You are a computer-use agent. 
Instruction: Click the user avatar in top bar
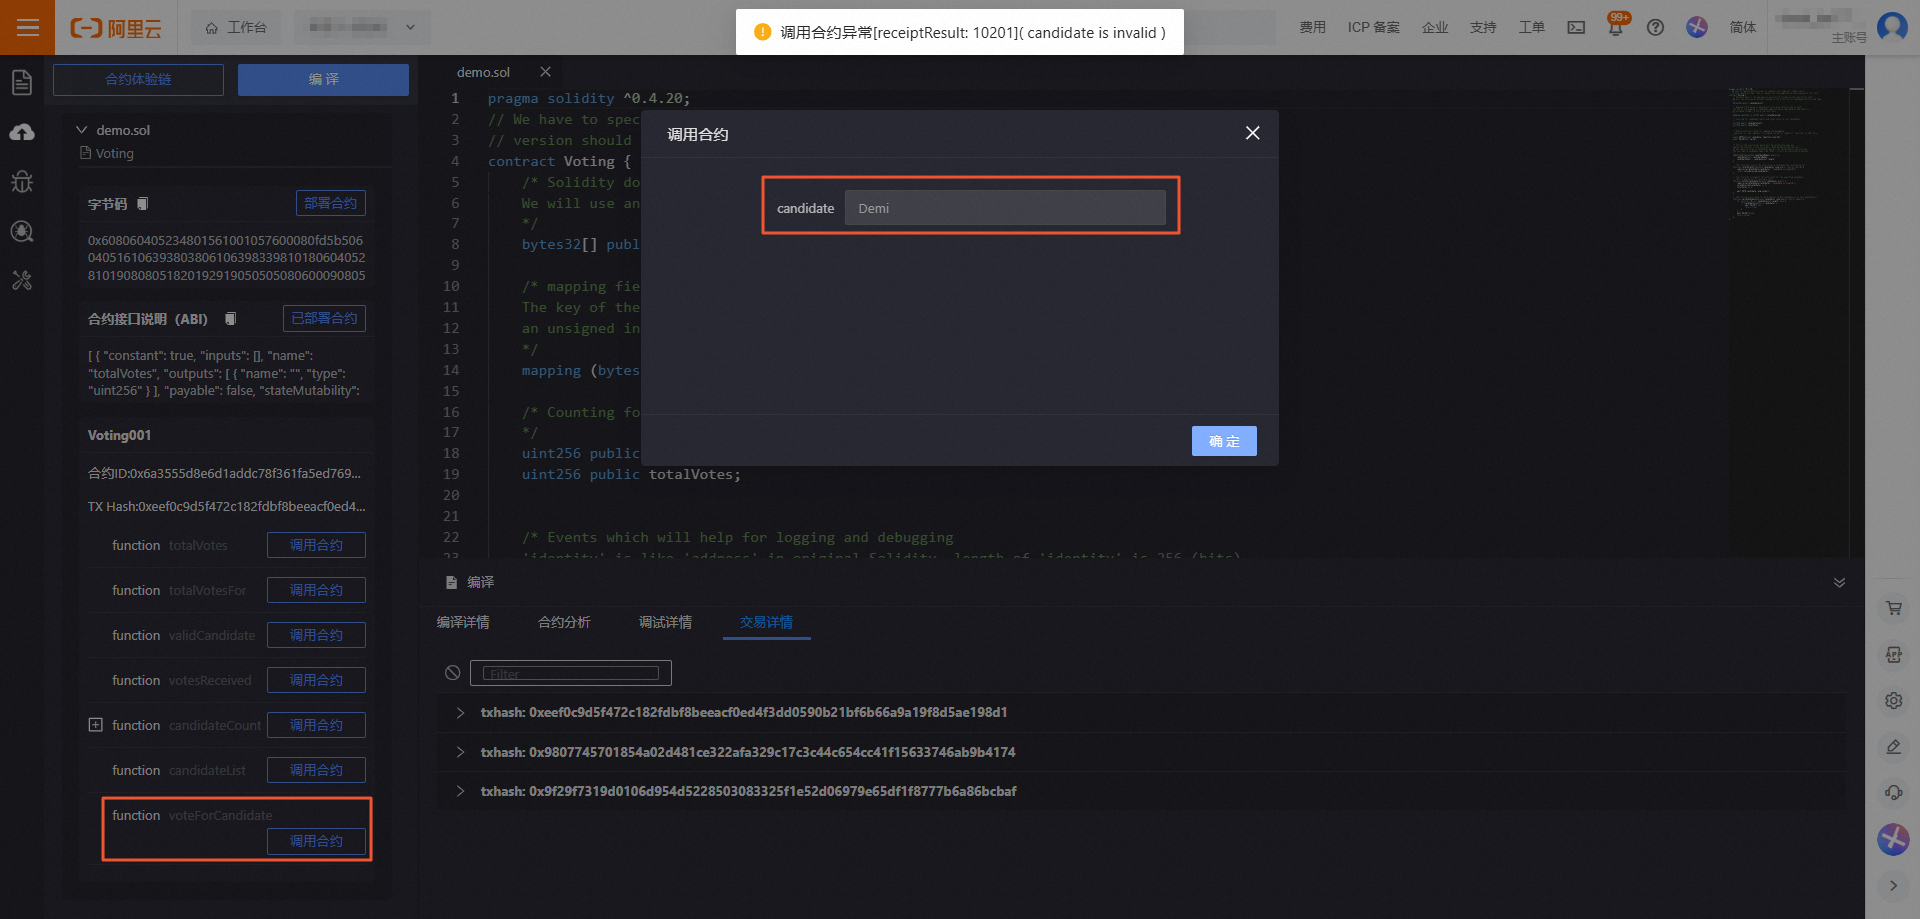pos(1892,26)
